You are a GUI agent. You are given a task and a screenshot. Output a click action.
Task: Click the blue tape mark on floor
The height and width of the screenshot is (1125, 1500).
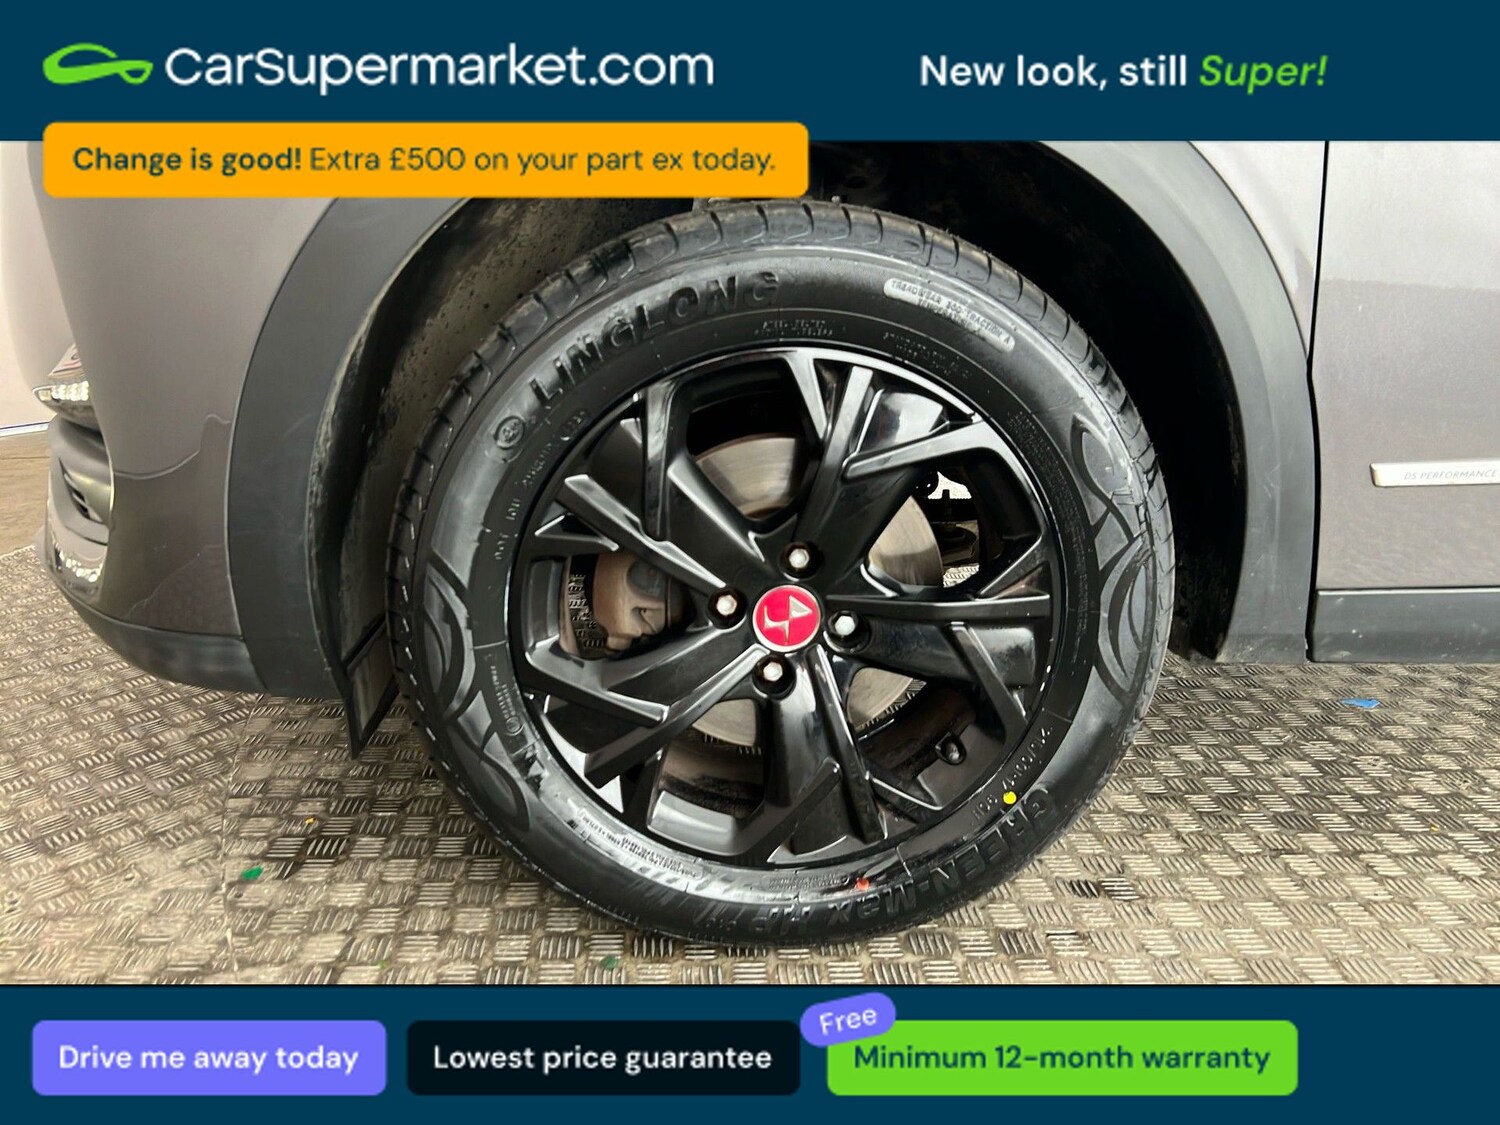tap(1360, 704)
